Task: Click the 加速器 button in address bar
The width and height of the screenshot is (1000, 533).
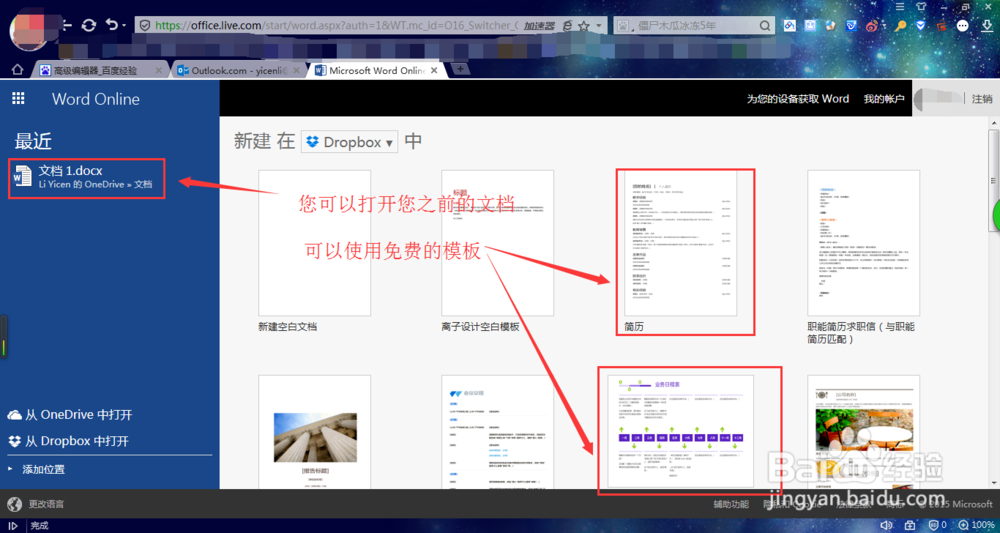Action: [540, 26]
